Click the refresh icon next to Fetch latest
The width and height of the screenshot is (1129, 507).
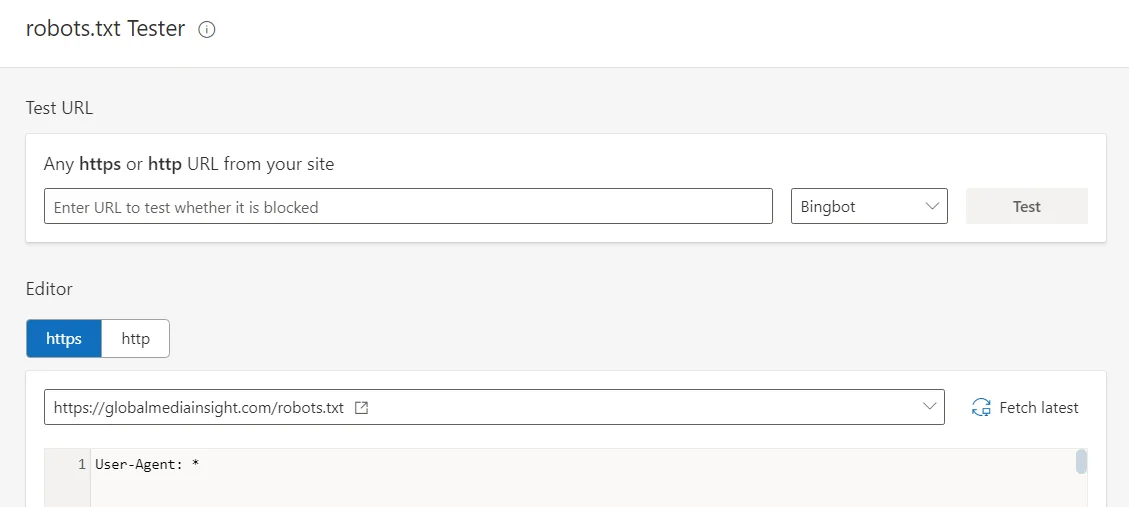pyautogui.click(x=981, y=408)
